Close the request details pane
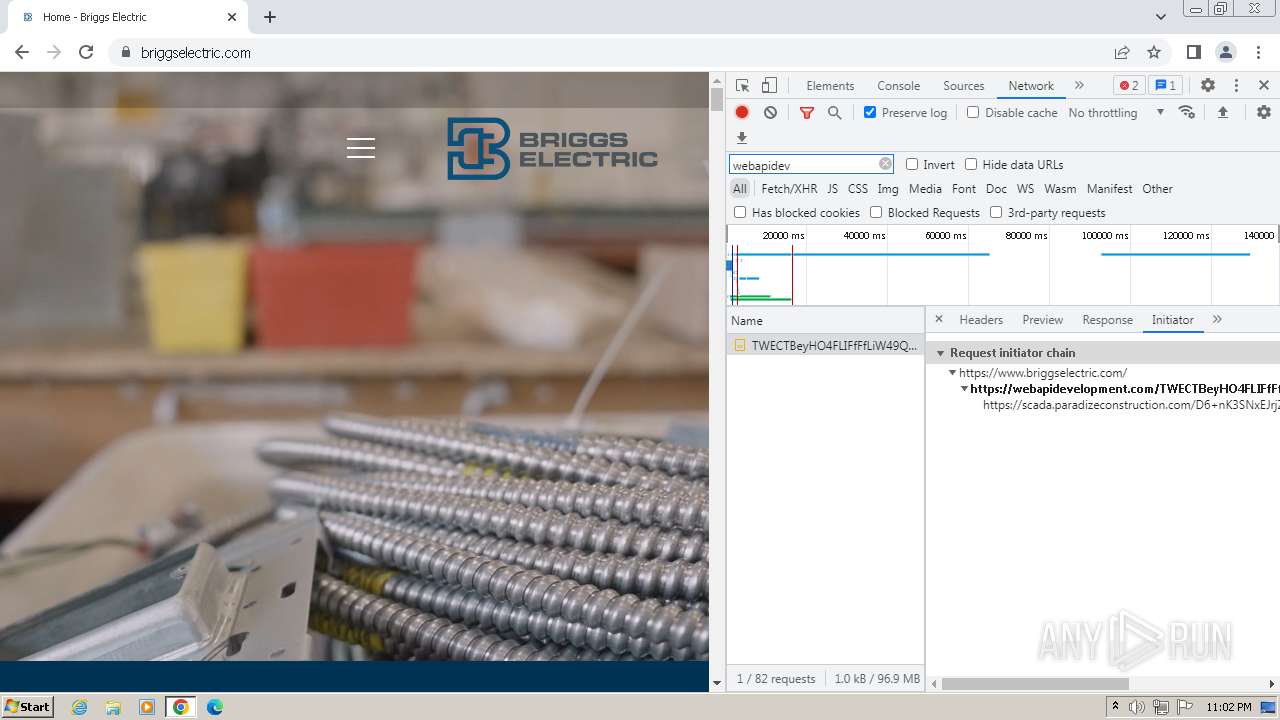 (x=939, y=319)
